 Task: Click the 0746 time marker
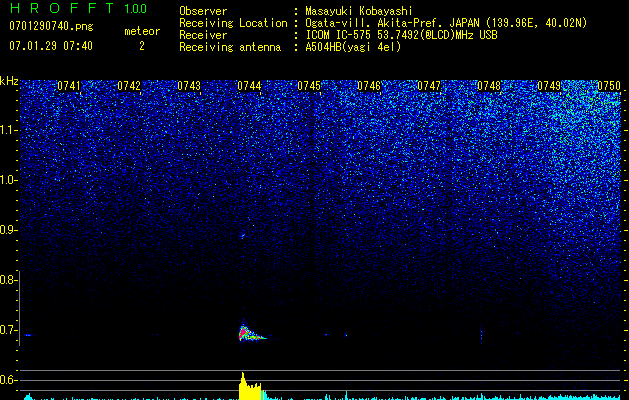(369, 86)
